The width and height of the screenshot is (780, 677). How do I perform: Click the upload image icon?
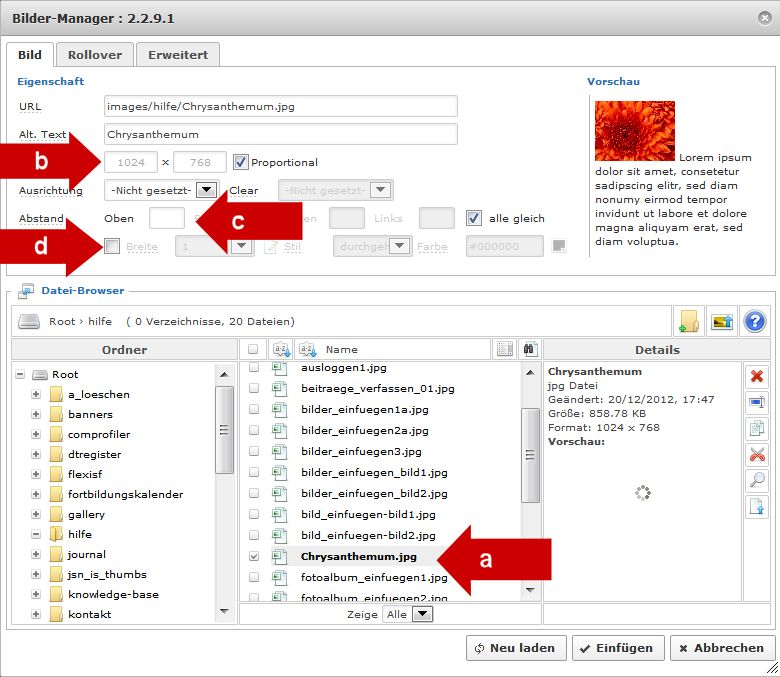[x=721, y=321]
